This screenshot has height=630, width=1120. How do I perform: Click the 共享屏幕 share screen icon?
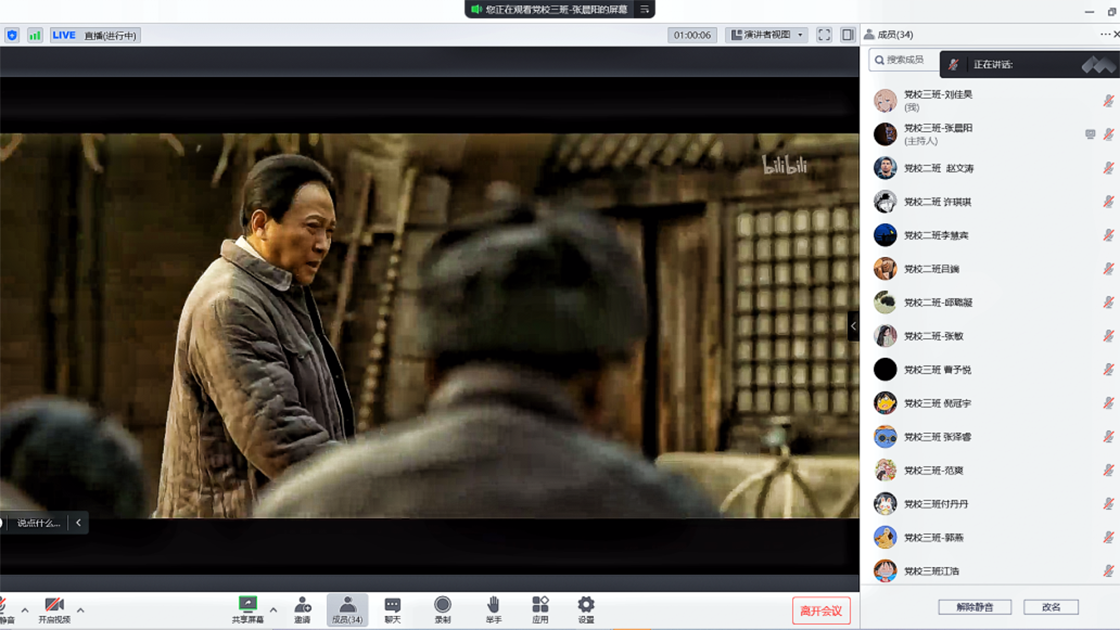[248, 604]
